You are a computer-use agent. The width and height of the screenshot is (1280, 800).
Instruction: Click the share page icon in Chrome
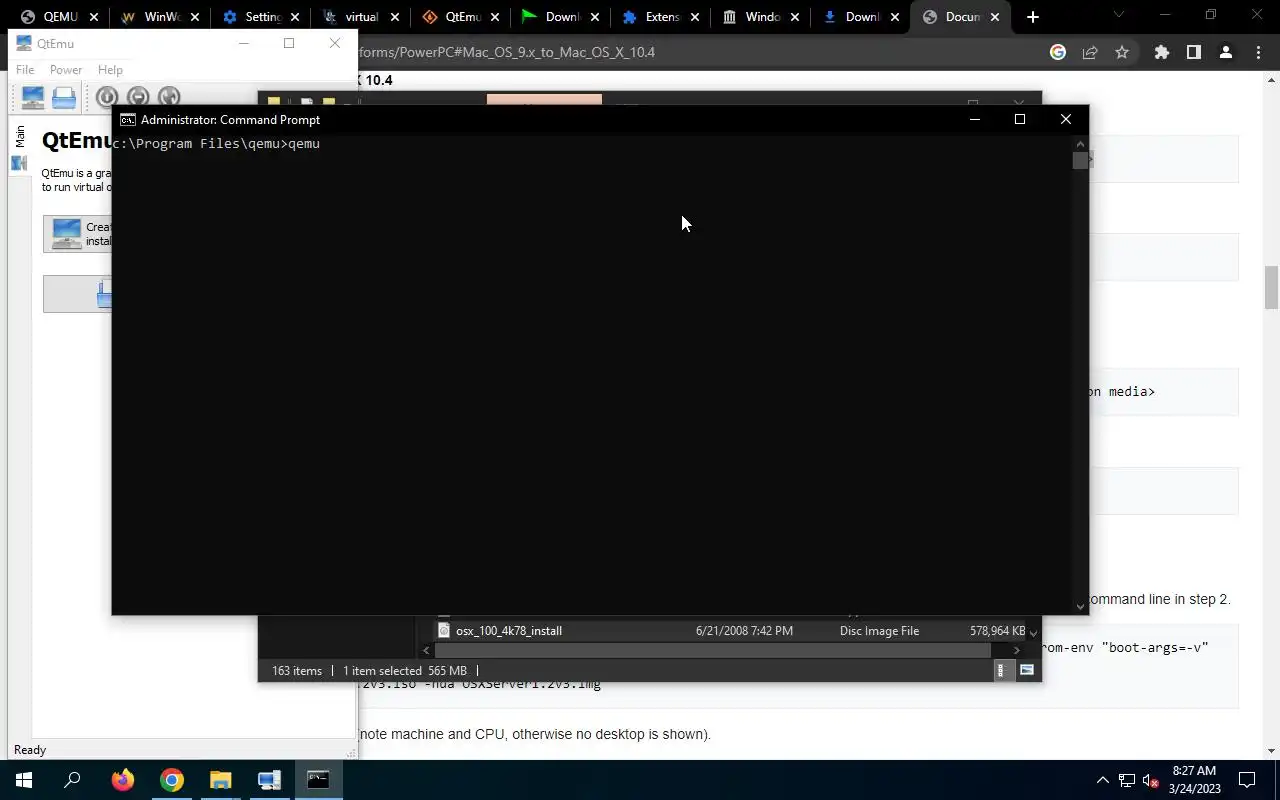(1090, 52)
